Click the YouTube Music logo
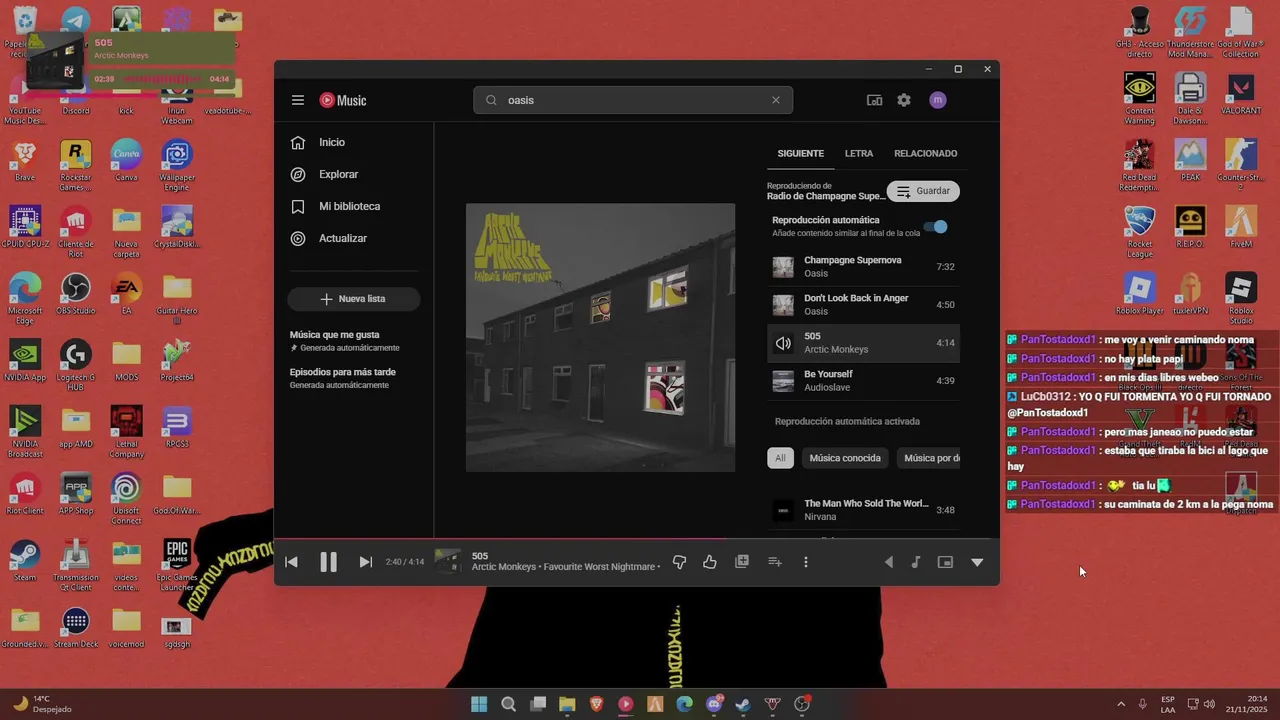This screenshot has width=1280, height=720. tap(343, 100)
